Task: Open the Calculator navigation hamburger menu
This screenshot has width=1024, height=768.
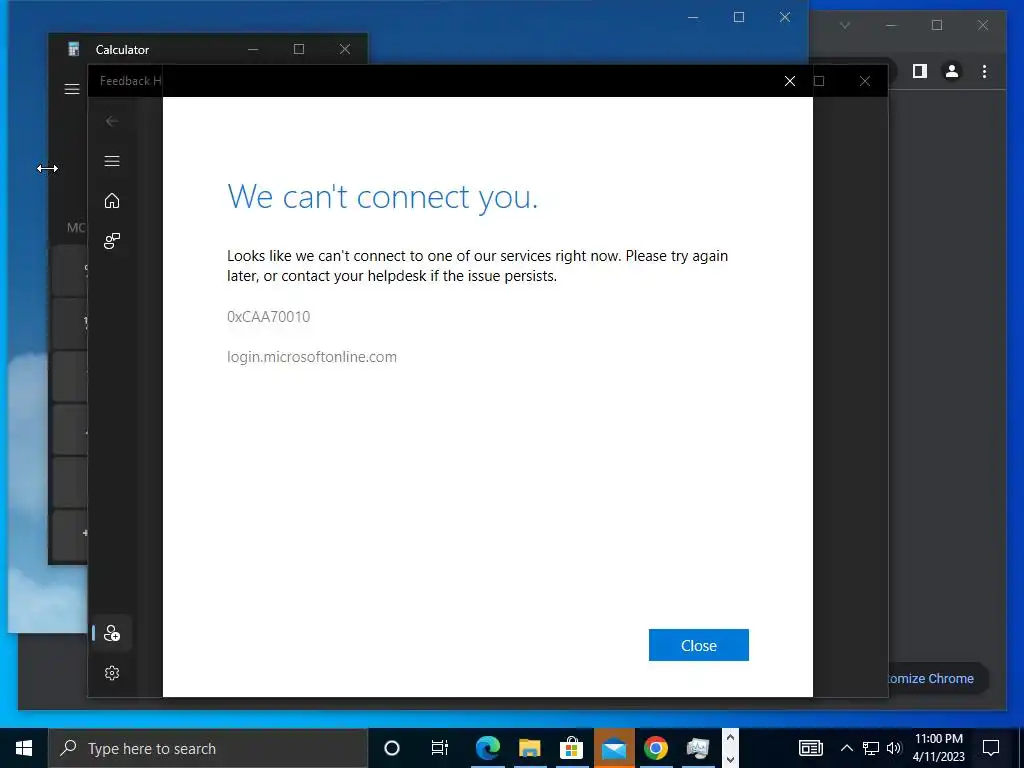Action: click(72, 89)
